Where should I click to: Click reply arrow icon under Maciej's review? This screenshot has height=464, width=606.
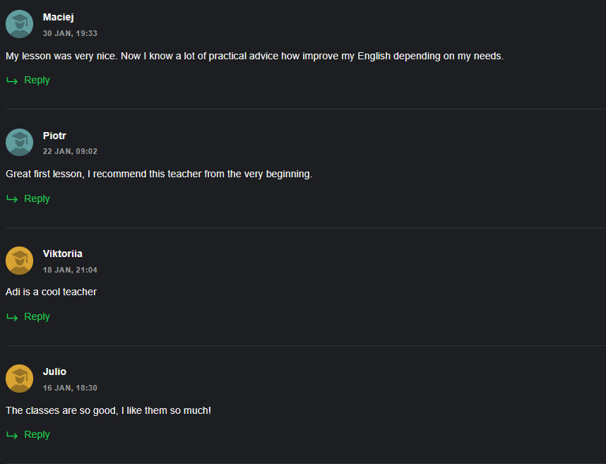(12, 81)
